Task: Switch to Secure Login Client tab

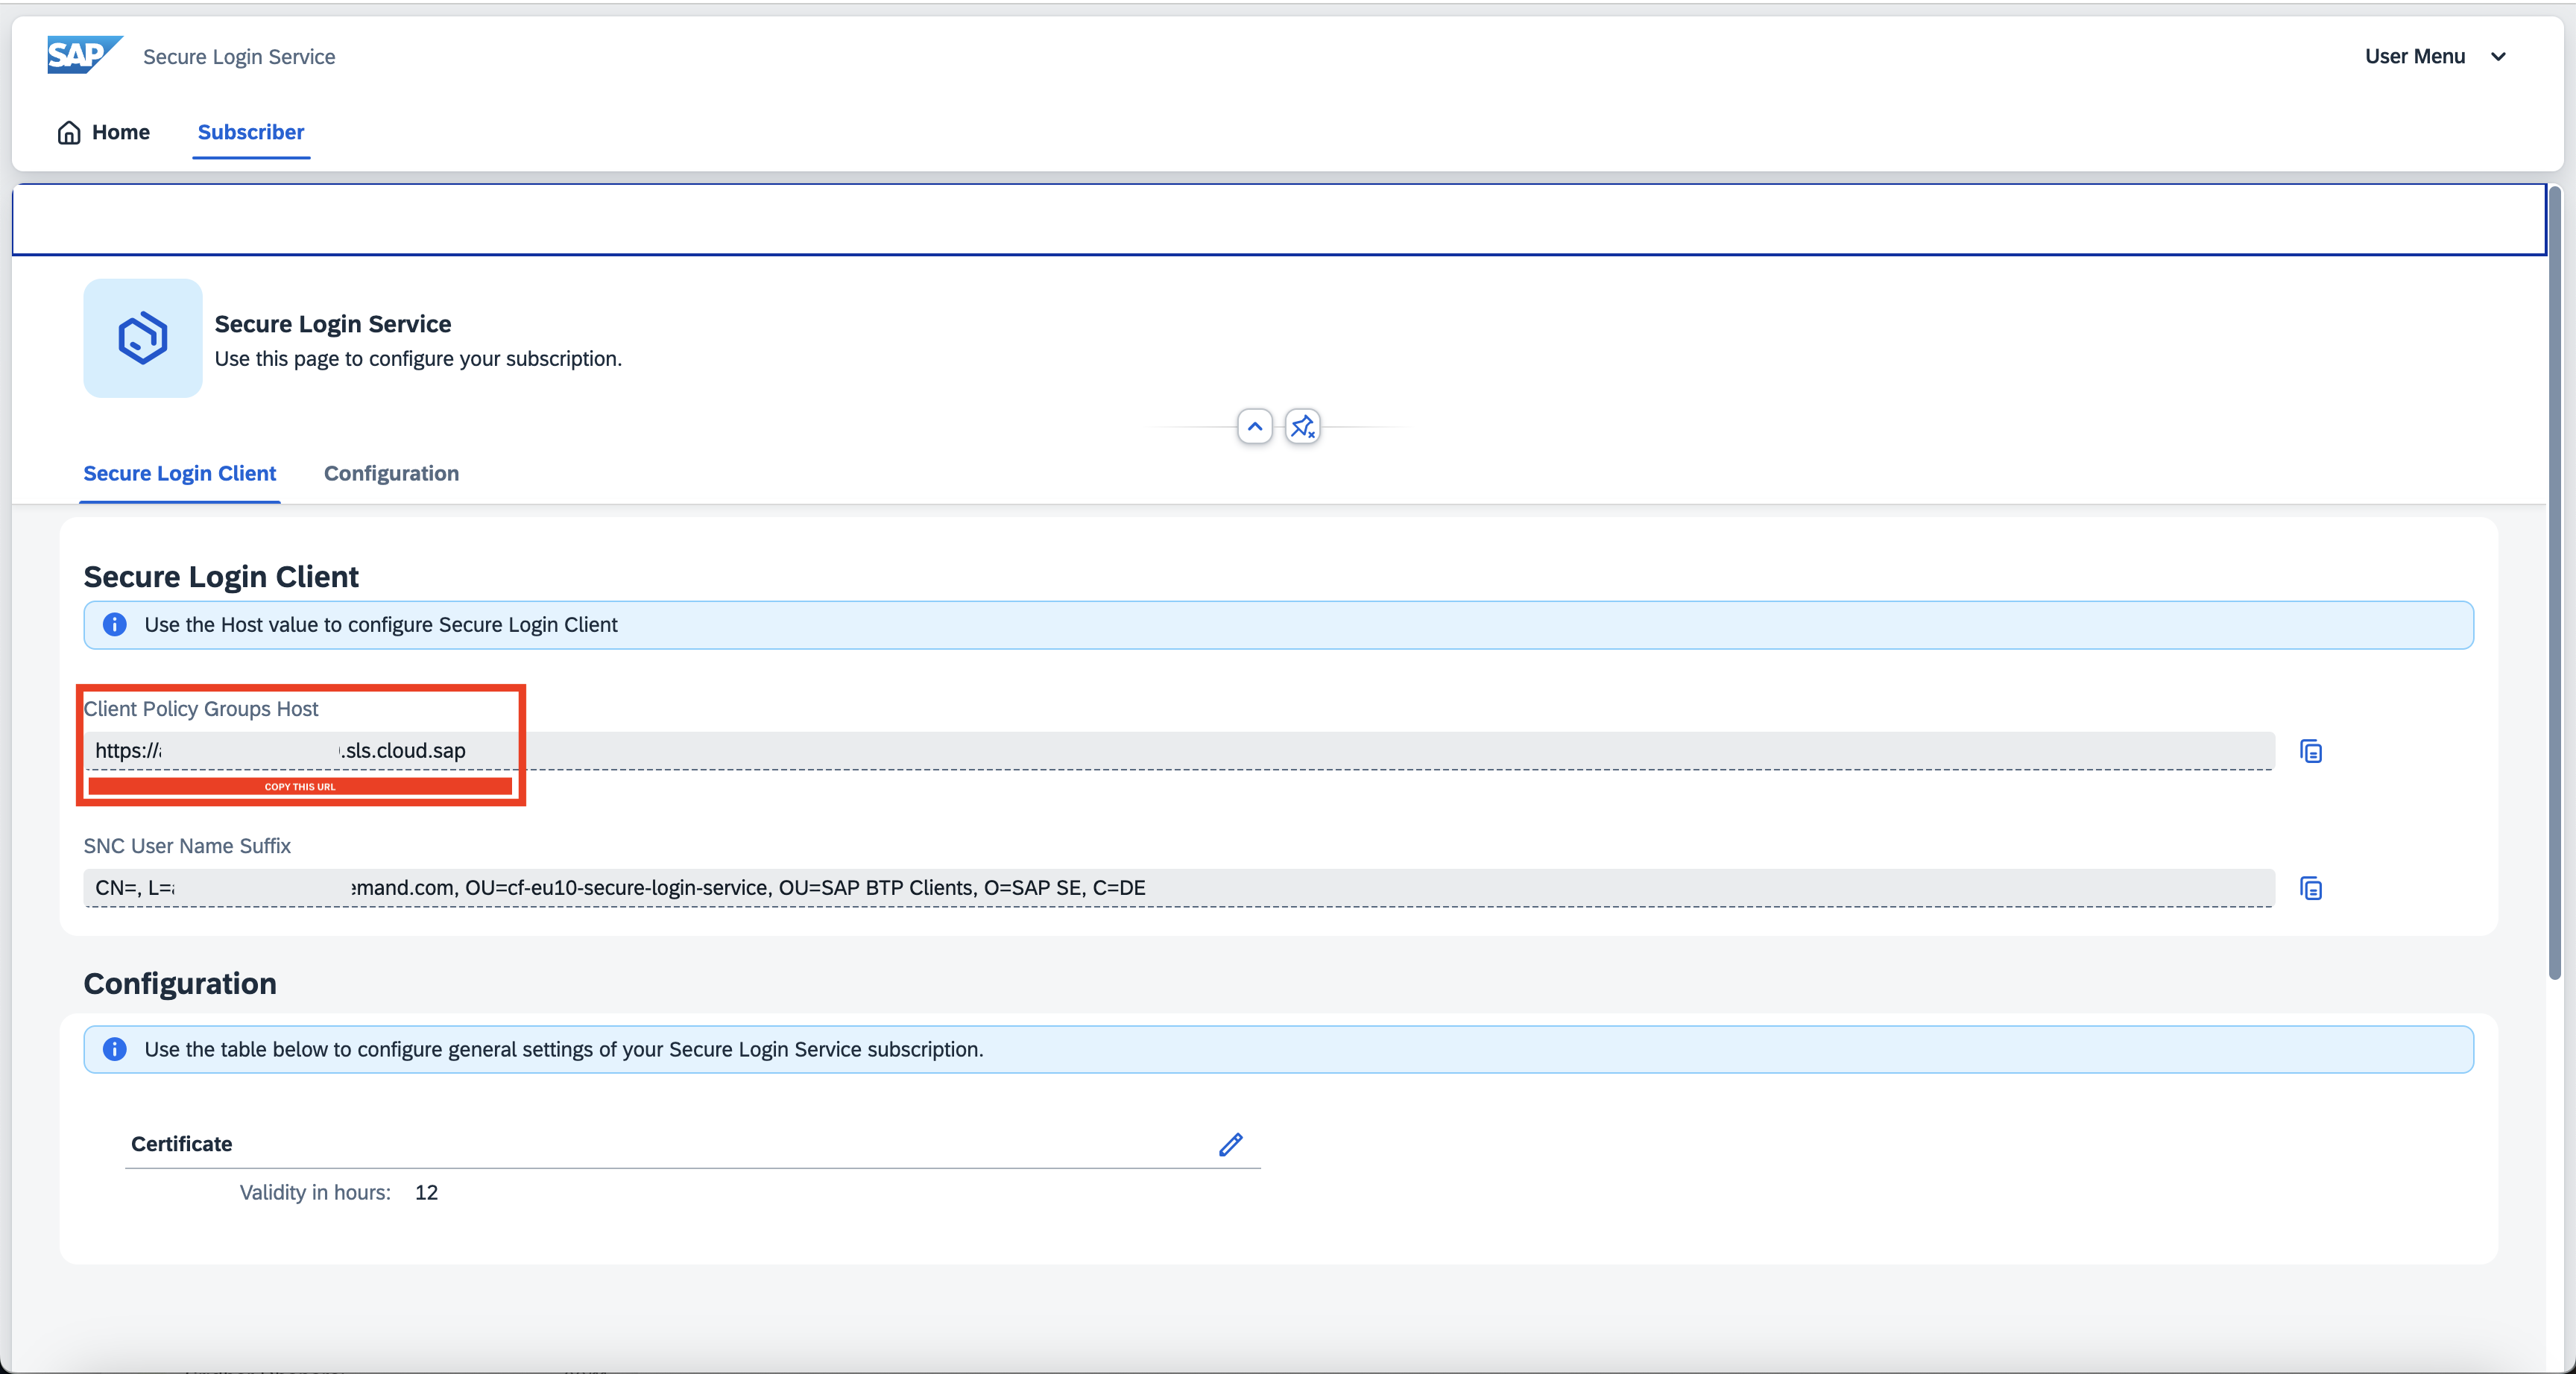Action: click(180, 473)
